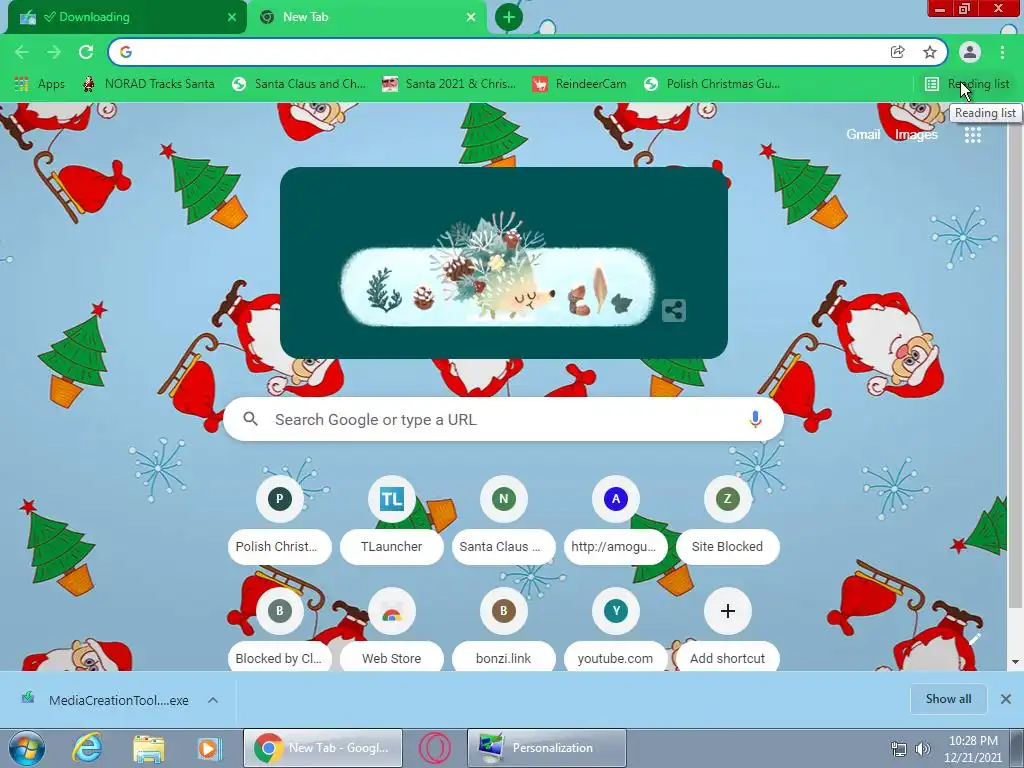Click the Share this page icon in the address bar
The image size is (1024, 768).
[x=898, y=52]
